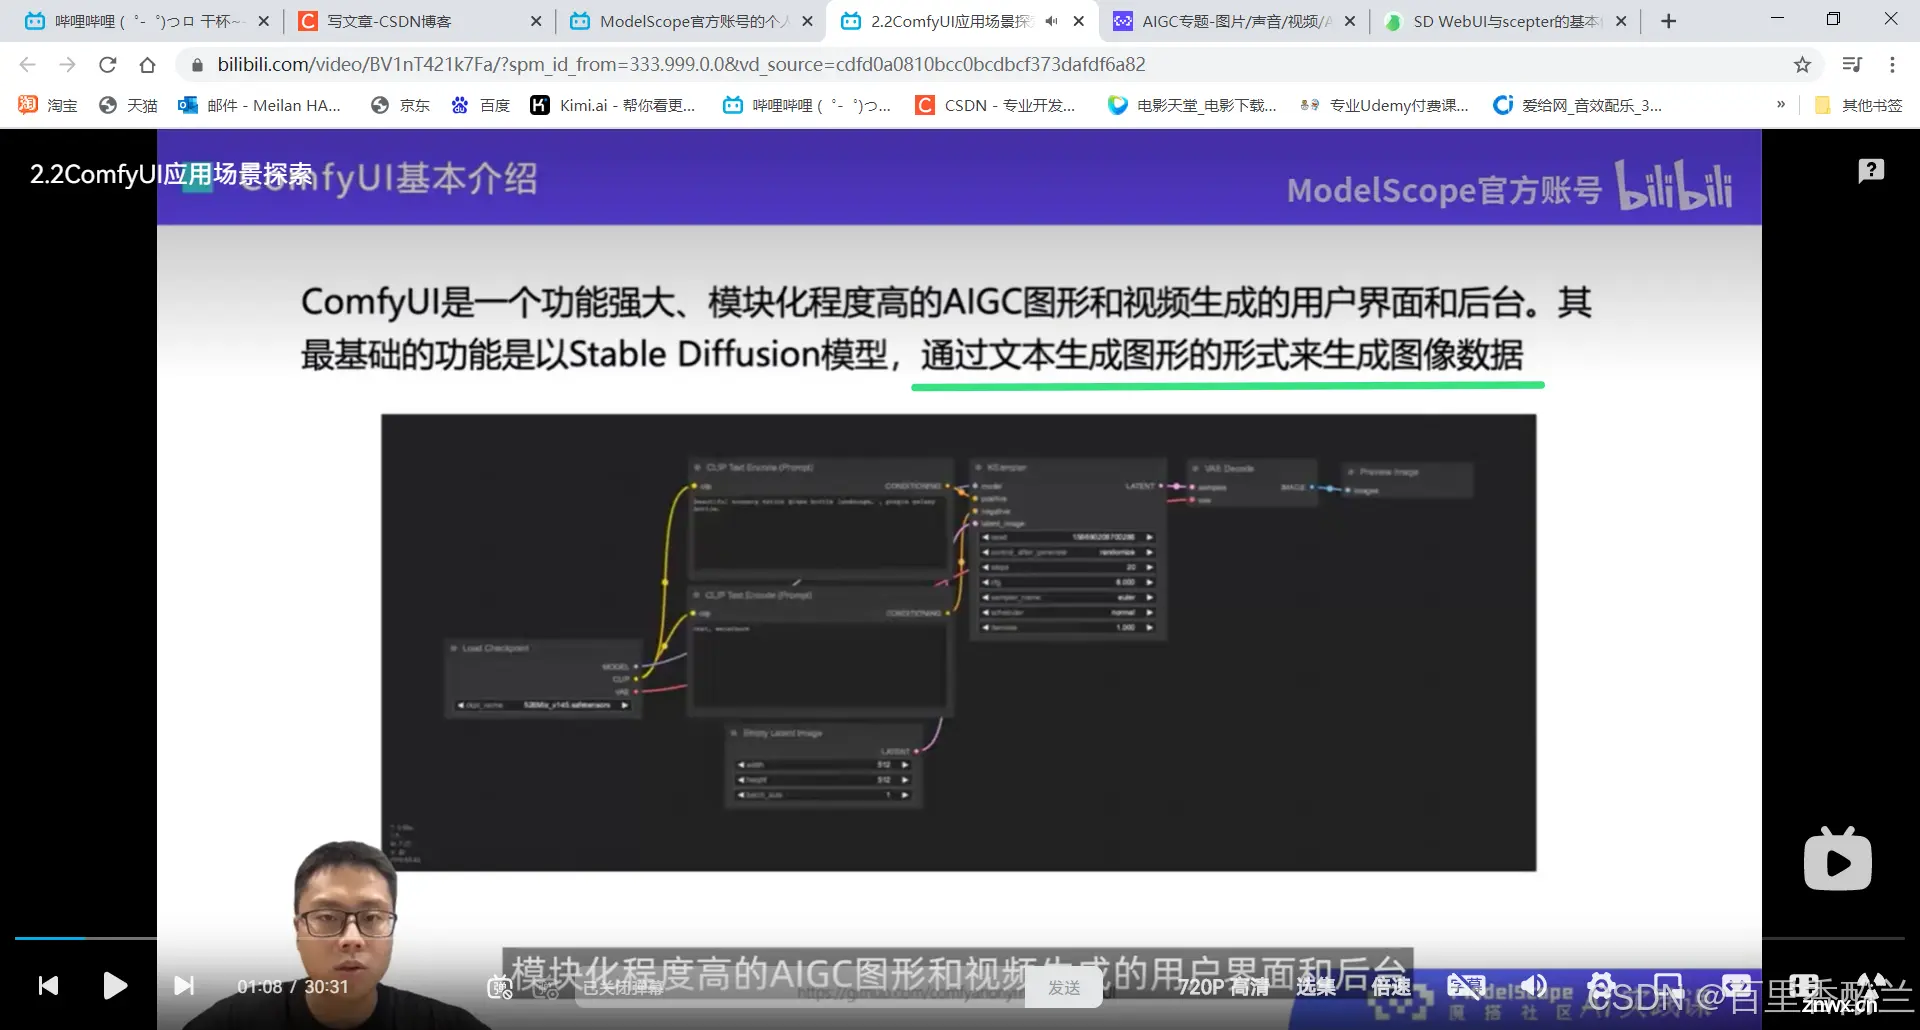This screenshot has height=1030, width=1920.
Task: Close the 写文章-CSDN博客 tab
Action: 536,21
